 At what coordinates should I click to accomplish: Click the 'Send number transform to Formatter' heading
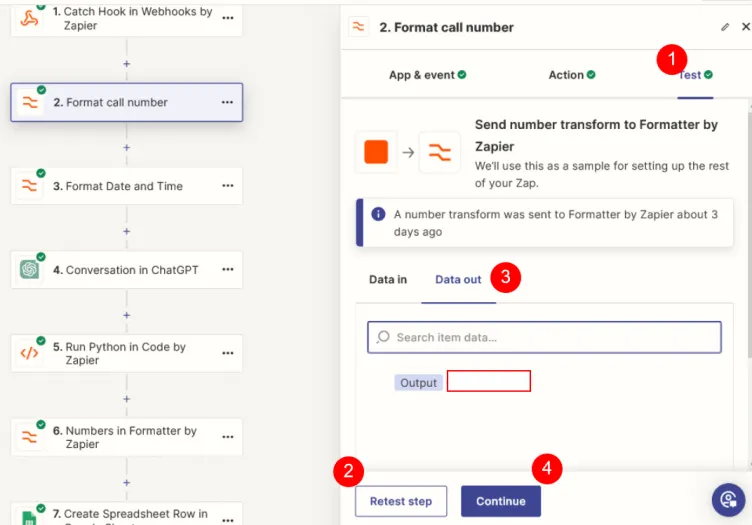pyautogui.click(x=596, y=135)
